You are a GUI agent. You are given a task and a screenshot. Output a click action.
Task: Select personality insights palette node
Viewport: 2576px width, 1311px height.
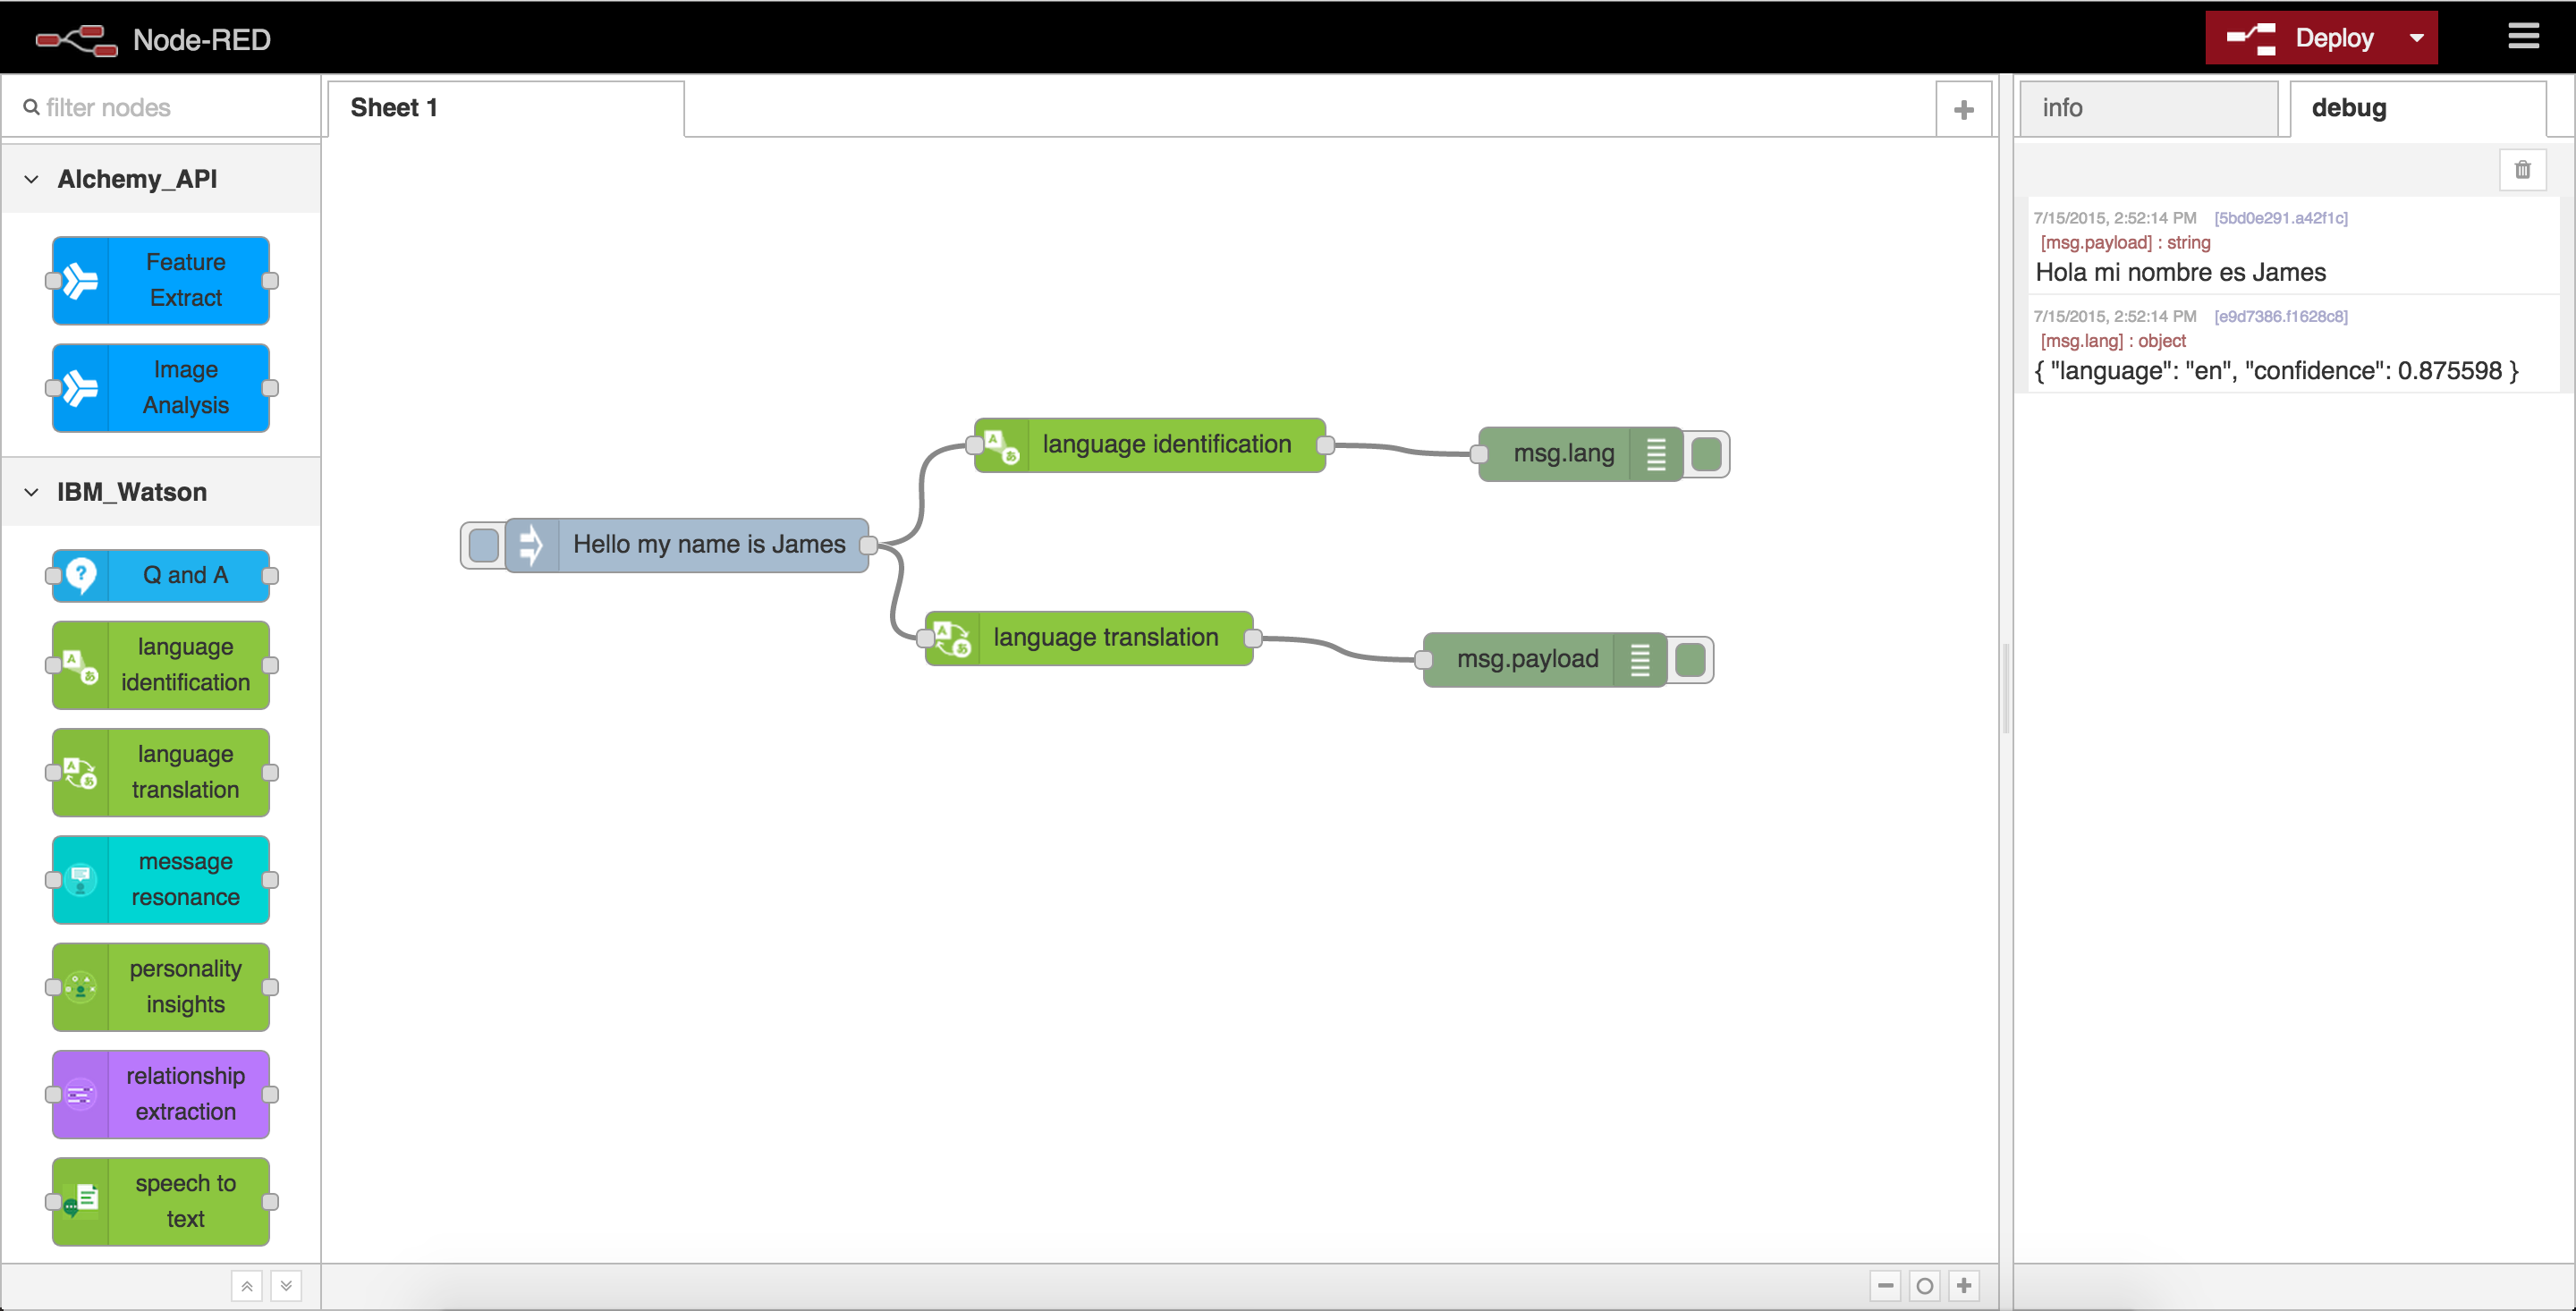tap(161, 986)
